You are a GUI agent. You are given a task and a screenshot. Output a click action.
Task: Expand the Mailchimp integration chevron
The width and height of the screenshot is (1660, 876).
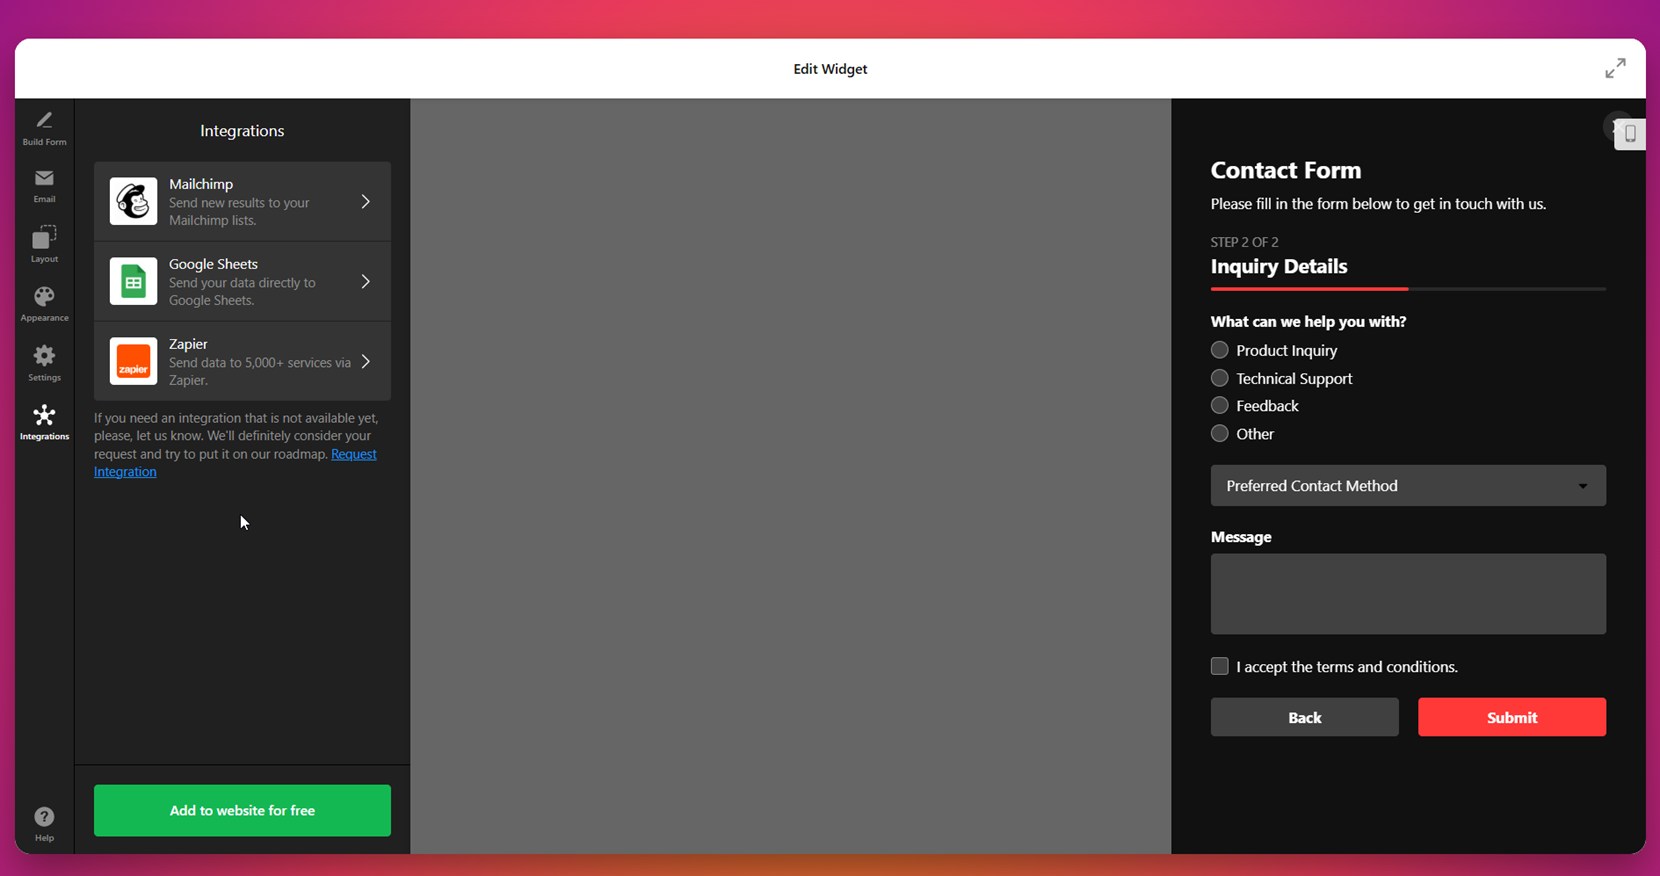[x=365, y=202]
